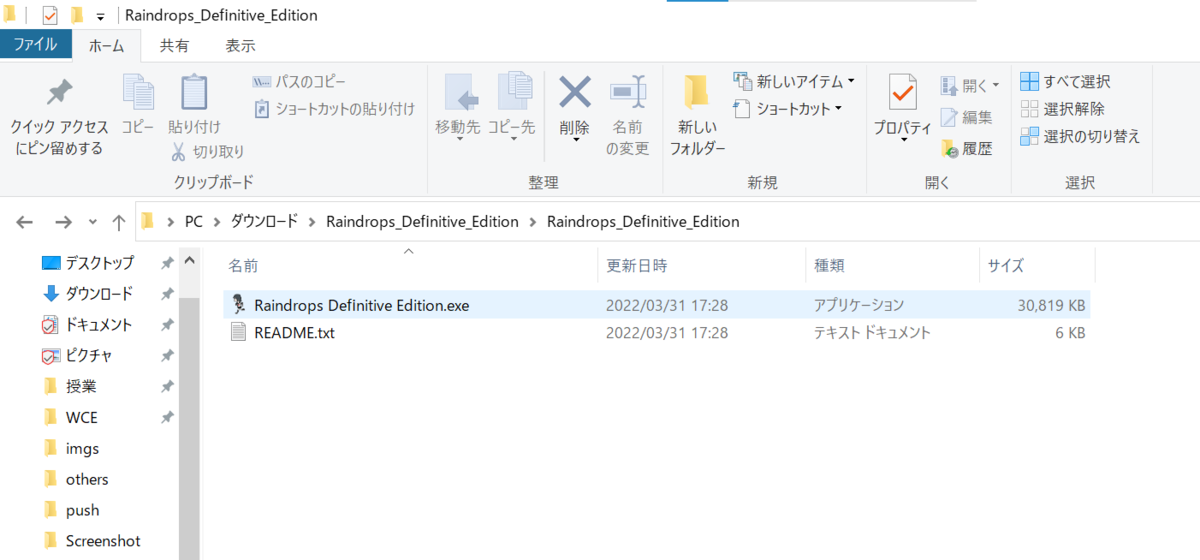Click the 履歴 history command
Viewport: 1200px width, 560px height.
coord(966,149)
